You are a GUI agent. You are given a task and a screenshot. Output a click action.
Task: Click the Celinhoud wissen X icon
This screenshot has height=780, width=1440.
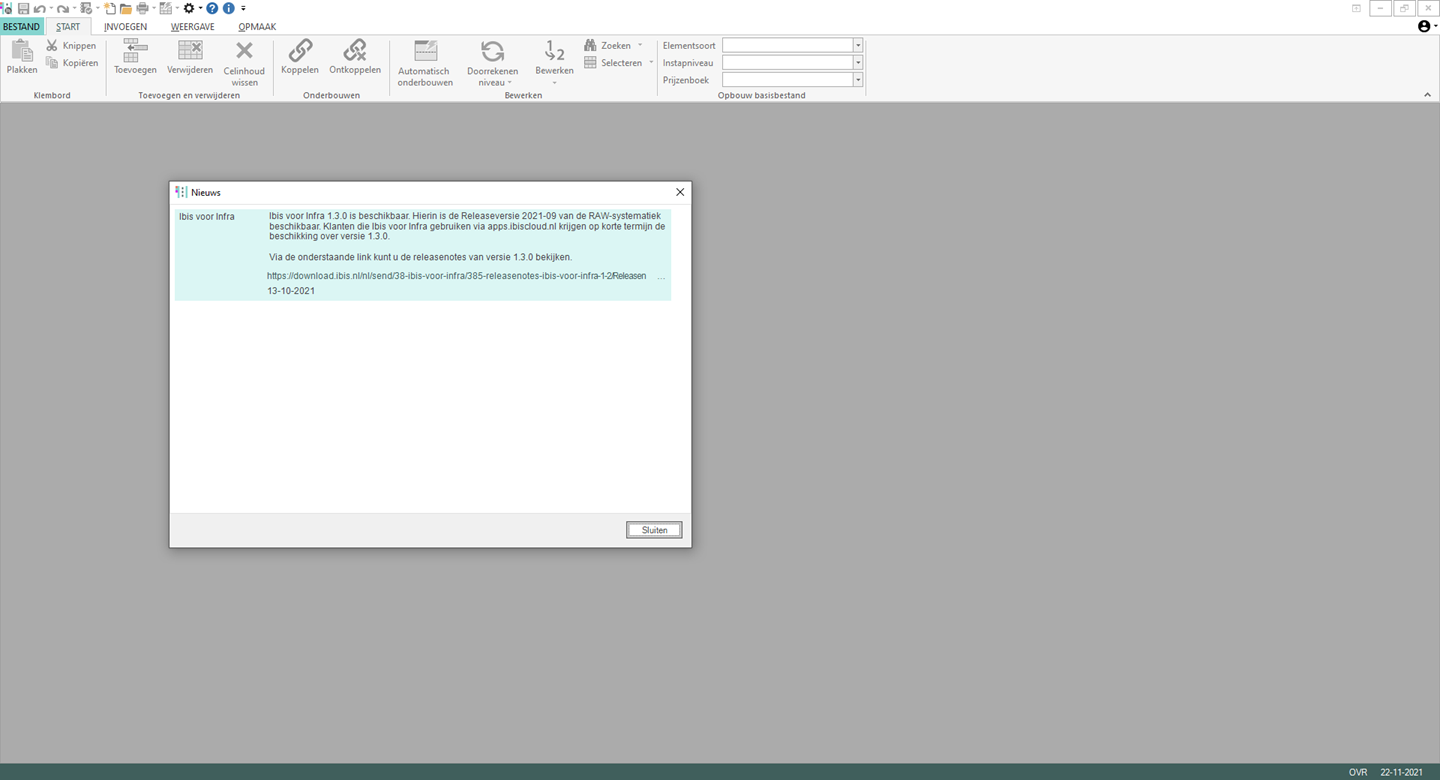pos(244,51)
